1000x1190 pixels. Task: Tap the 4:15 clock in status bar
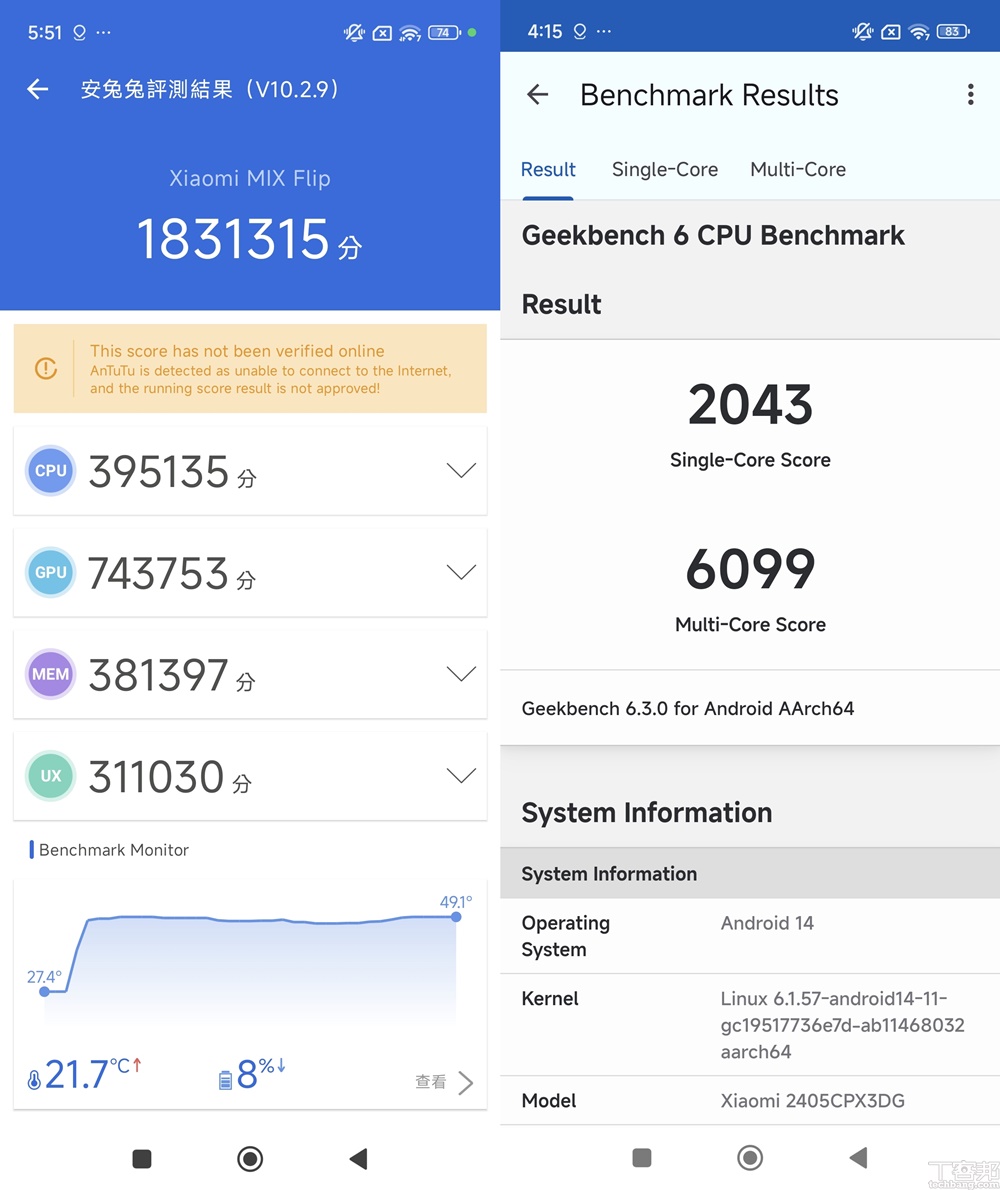[545, 31]
